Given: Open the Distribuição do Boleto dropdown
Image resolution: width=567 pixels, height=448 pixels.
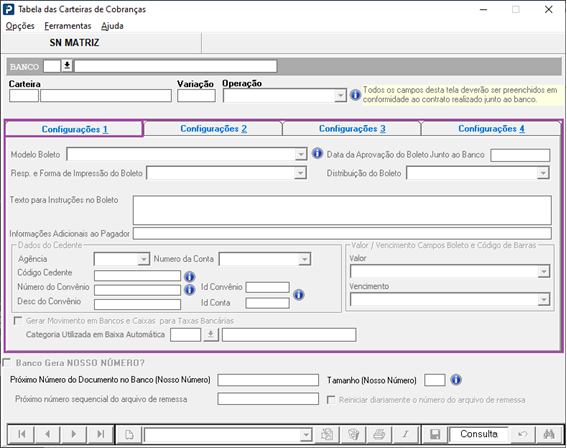Looking at the screenshot, I should [543, 173].
